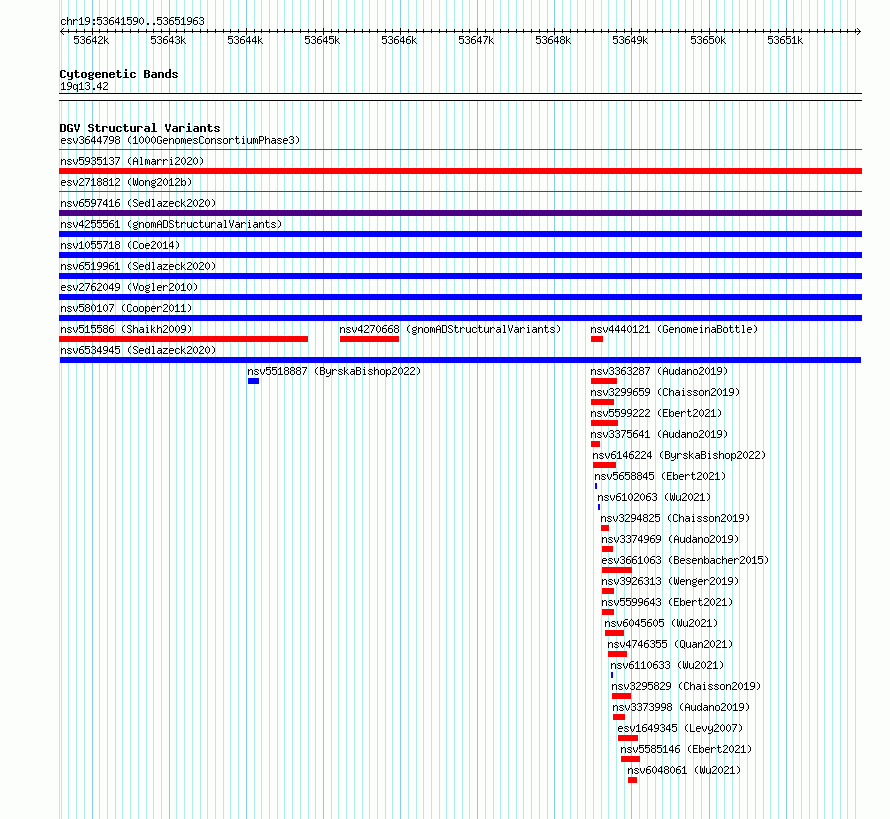Click the Cytogenetic Bands track title
The width and height of the screenshot is (890, 819).
coord(119,74)
